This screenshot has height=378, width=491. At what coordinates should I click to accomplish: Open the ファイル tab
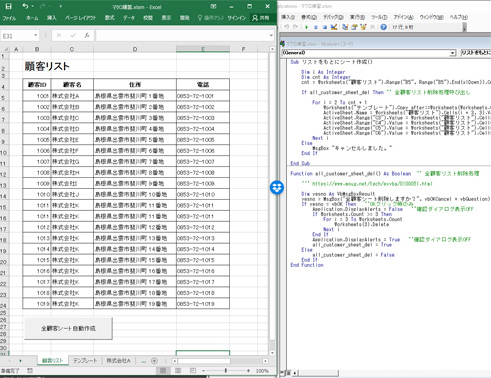click(x=9, y=18)
